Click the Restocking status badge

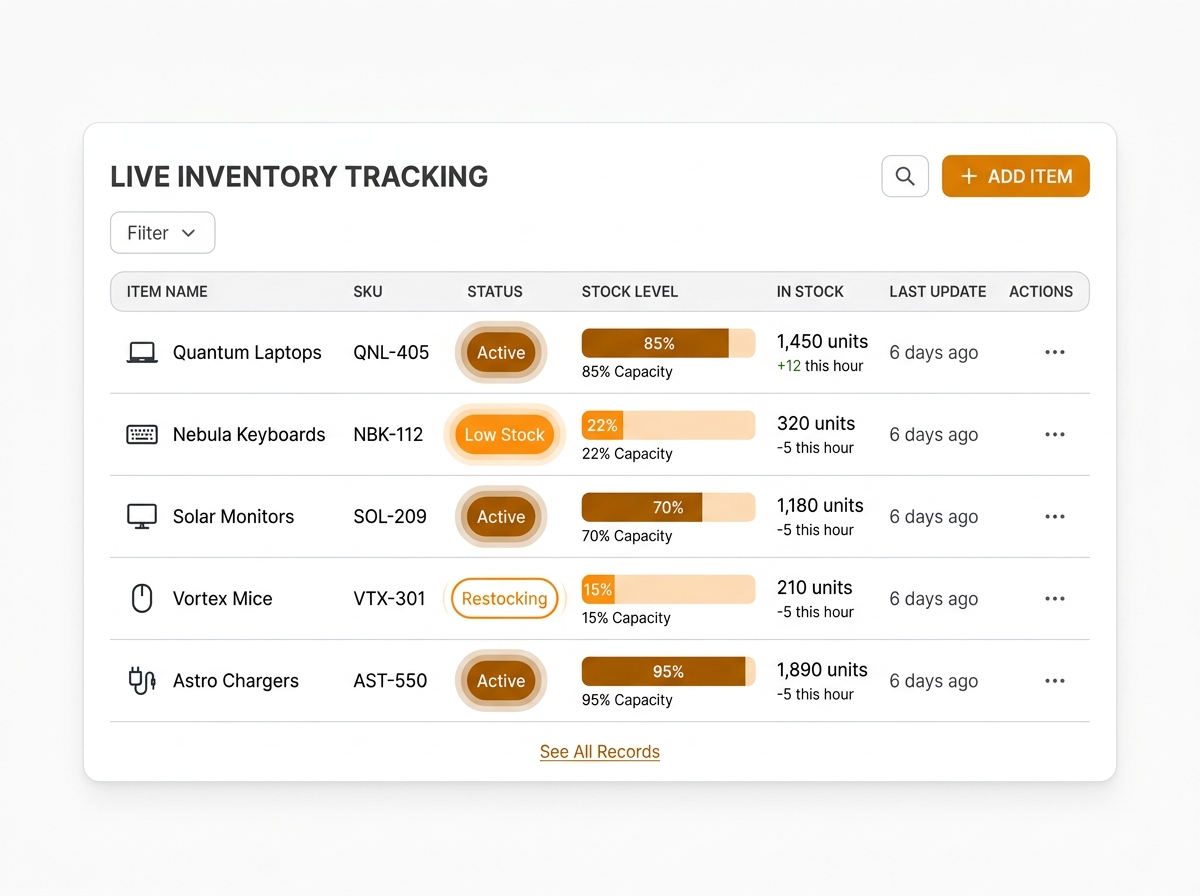click(x=505, y=598)
